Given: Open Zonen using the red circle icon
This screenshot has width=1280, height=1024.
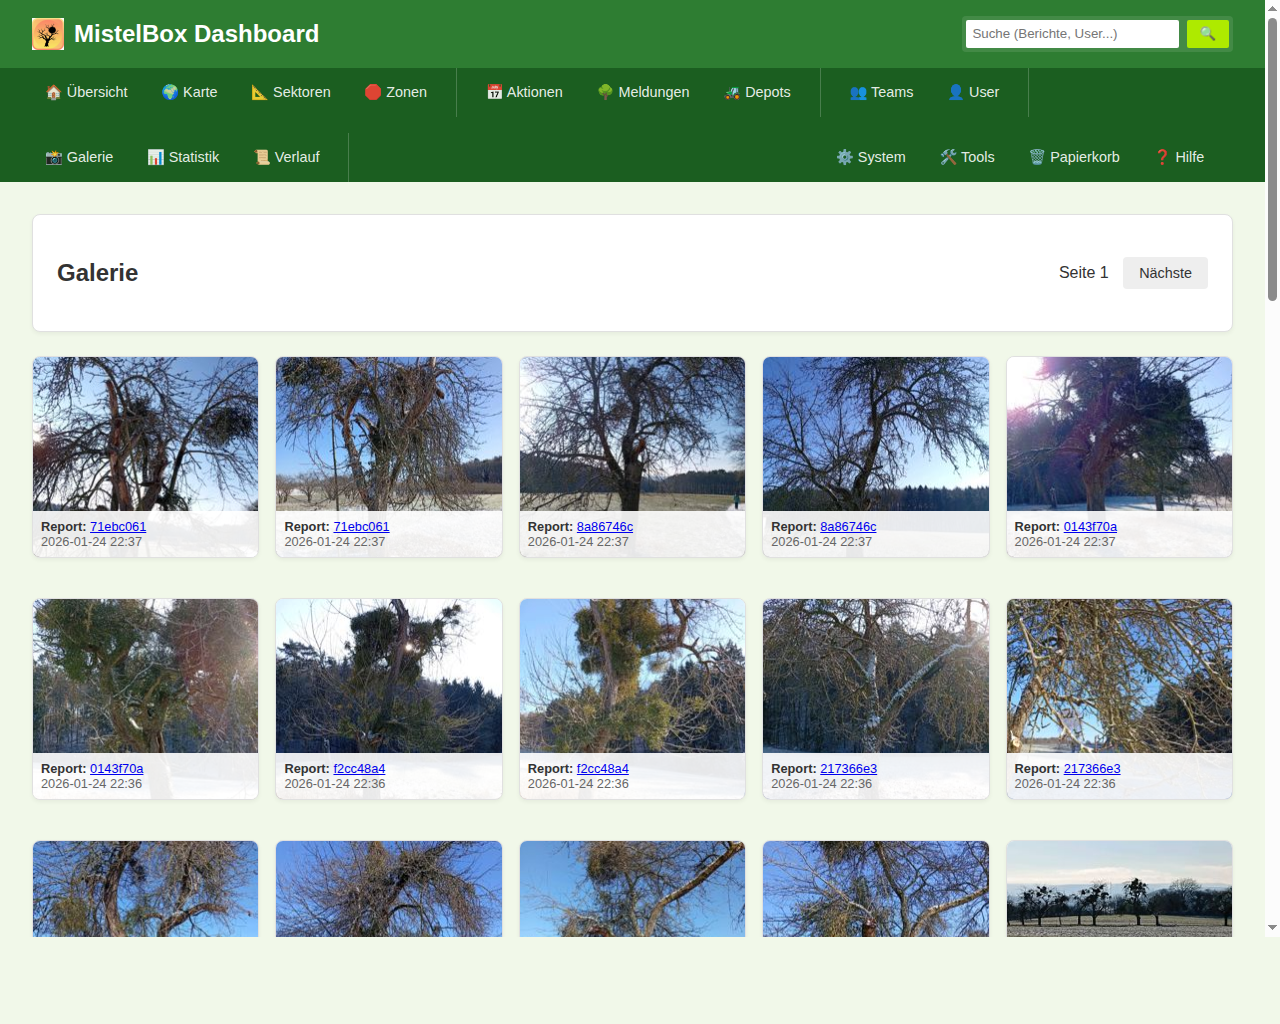Looking at the screenshot, I should [373, 92].
